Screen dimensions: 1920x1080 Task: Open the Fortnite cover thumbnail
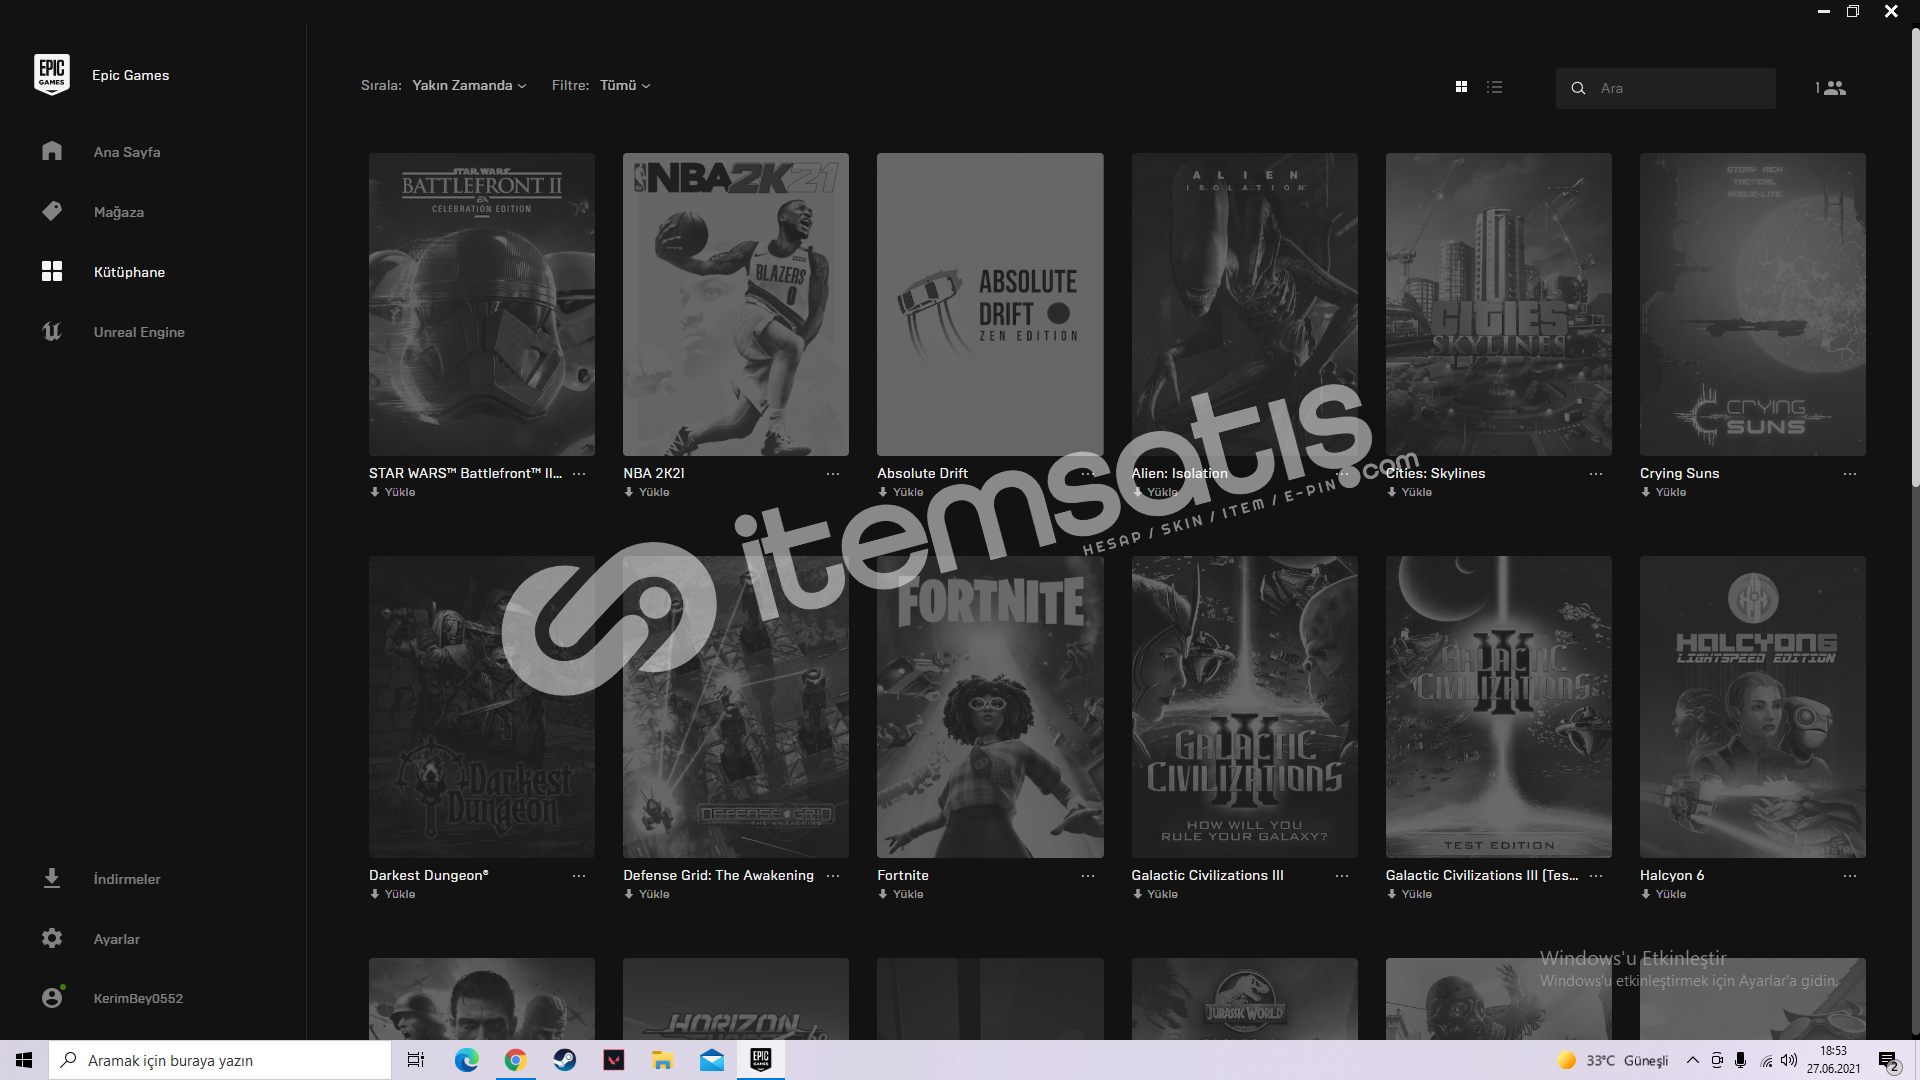coord(990,707)
